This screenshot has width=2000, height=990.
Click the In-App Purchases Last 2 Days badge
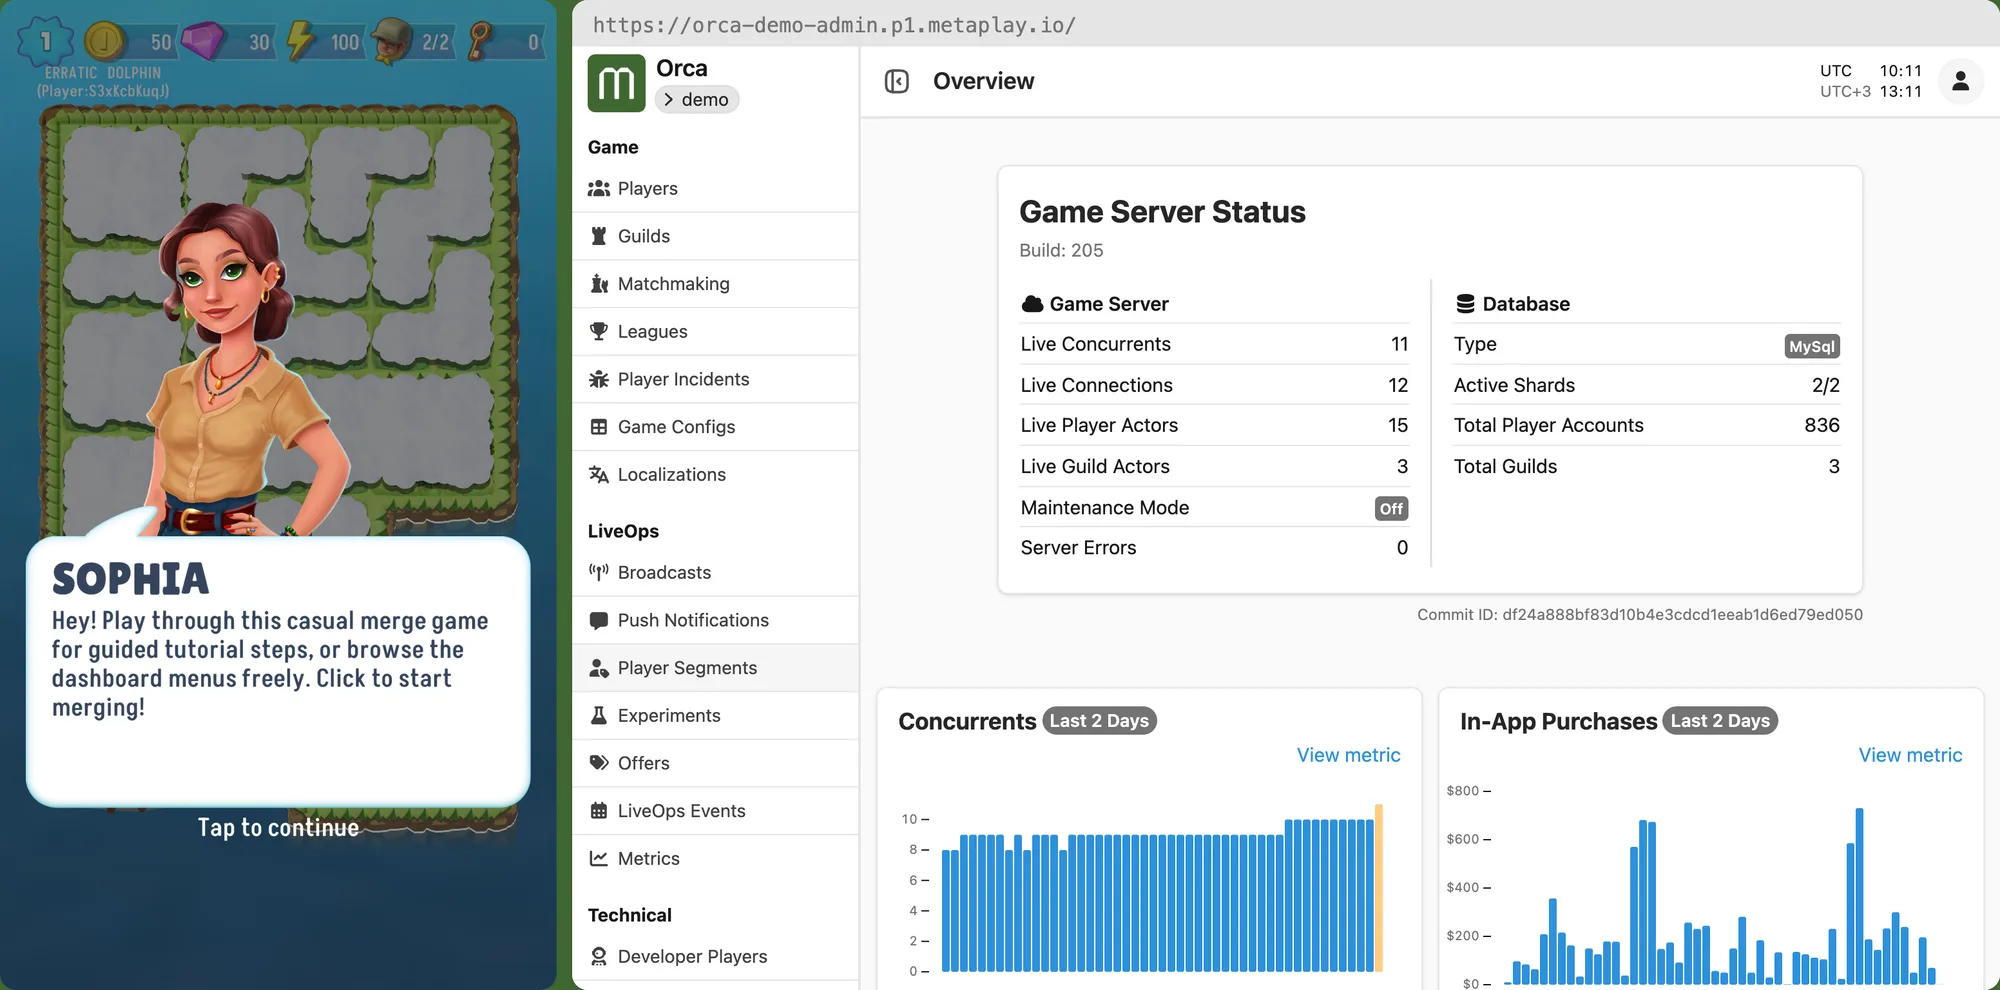click(1720, 721)
